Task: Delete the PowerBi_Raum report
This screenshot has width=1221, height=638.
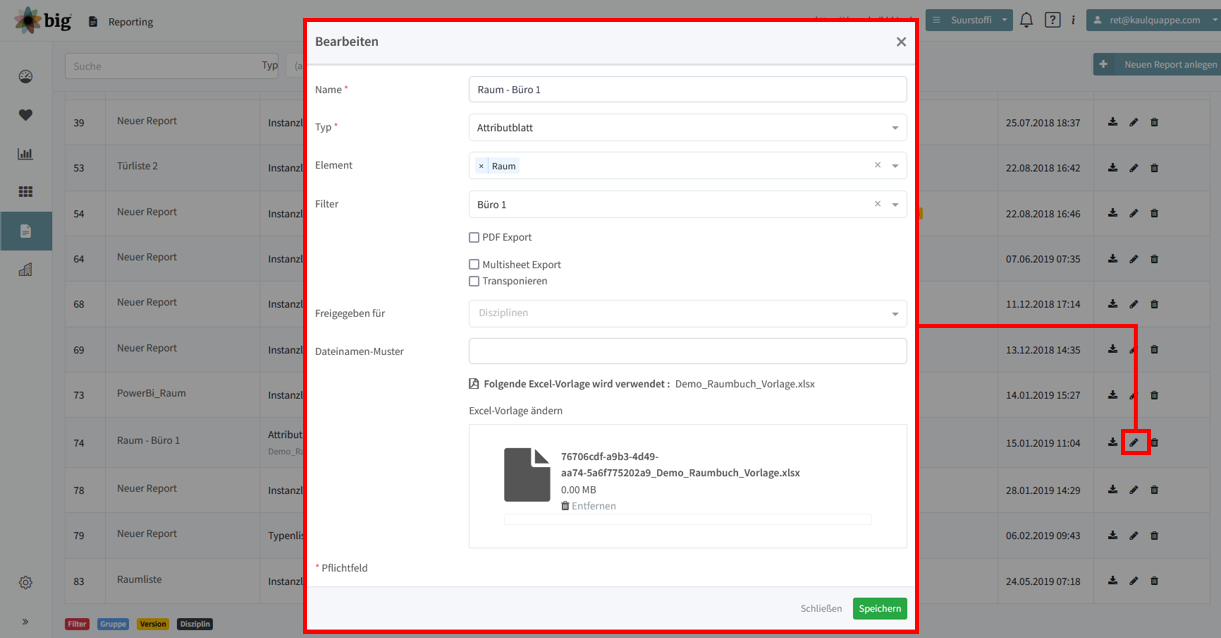Action: point(1154,395)
